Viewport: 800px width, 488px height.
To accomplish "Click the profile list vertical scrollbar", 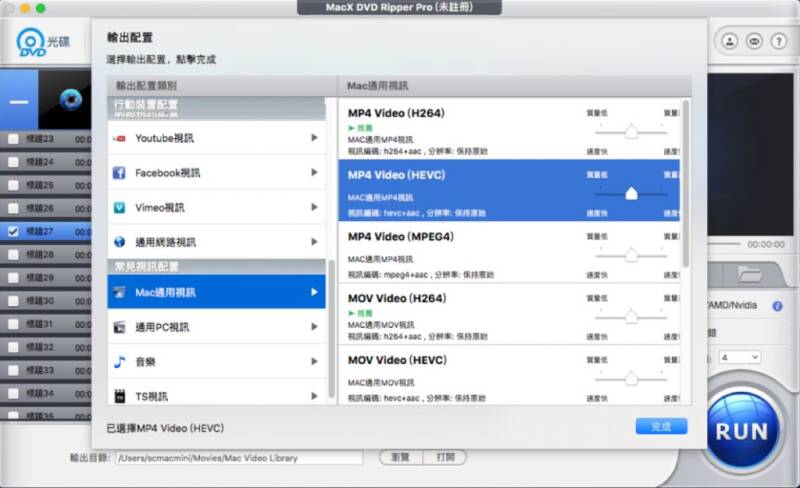I will 686,184.
